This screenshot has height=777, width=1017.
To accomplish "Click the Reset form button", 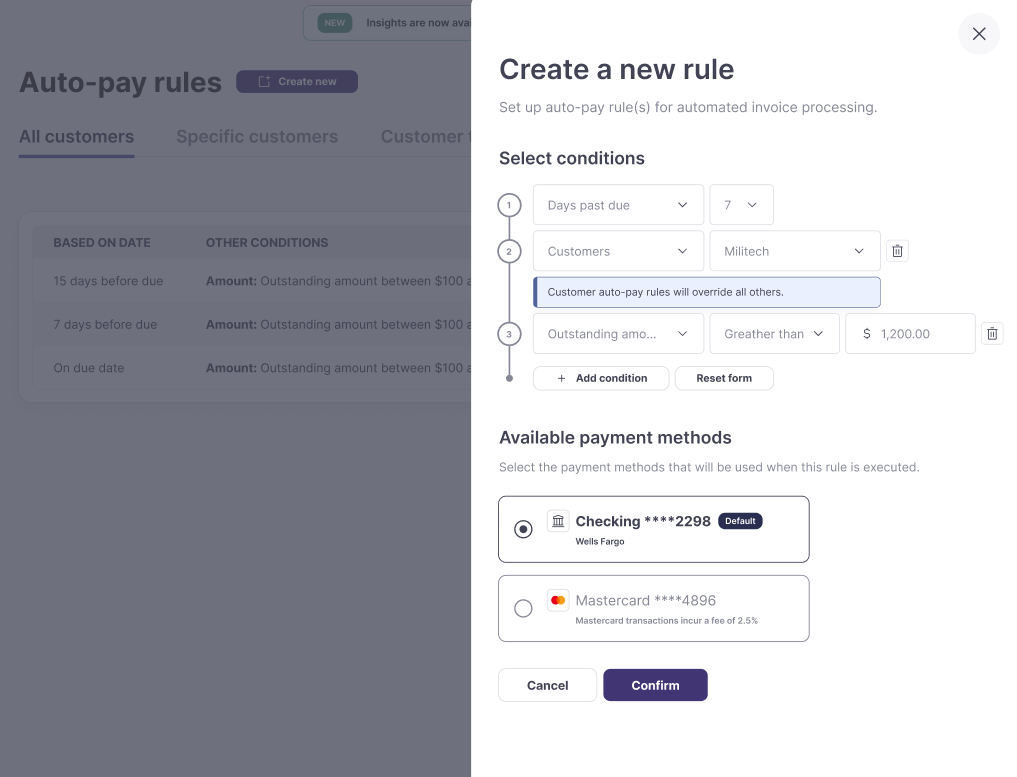I will 724,378.
